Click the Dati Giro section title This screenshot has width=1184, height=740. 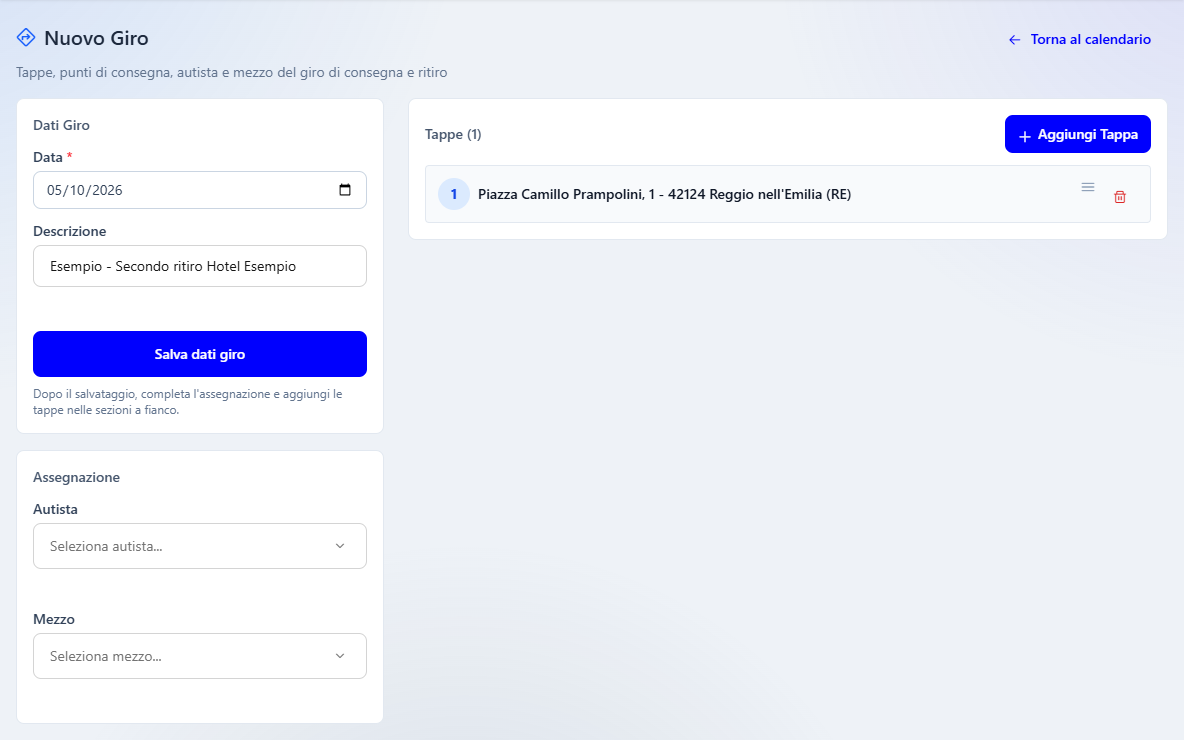click(61, 125)
